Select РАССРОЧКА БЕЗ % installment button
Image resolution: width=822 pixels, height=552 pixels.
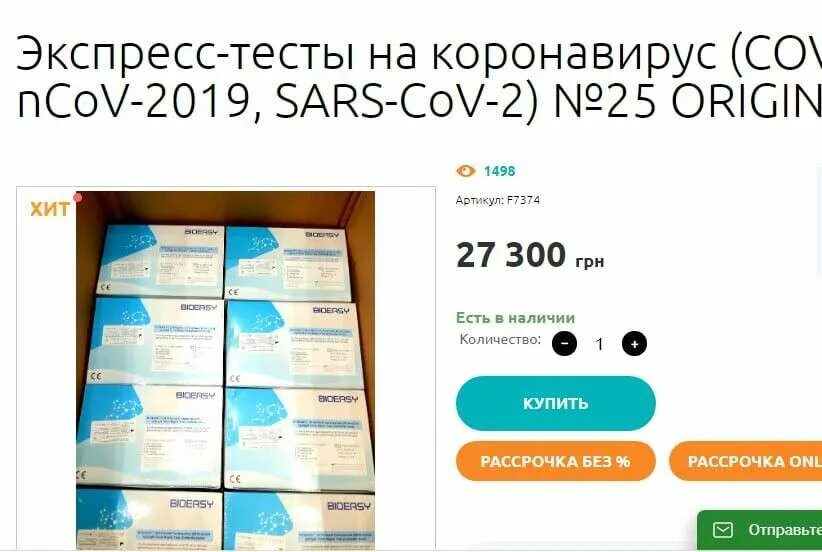[x=556, y=461]
